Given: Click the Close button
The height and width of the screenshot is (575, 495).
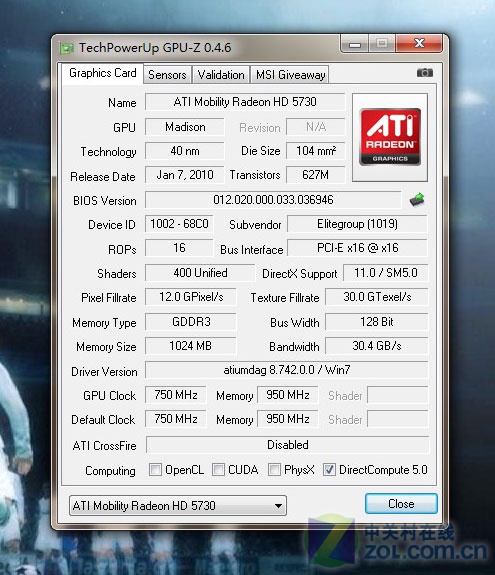Looking at the screenshot, I should coord(401,503).
